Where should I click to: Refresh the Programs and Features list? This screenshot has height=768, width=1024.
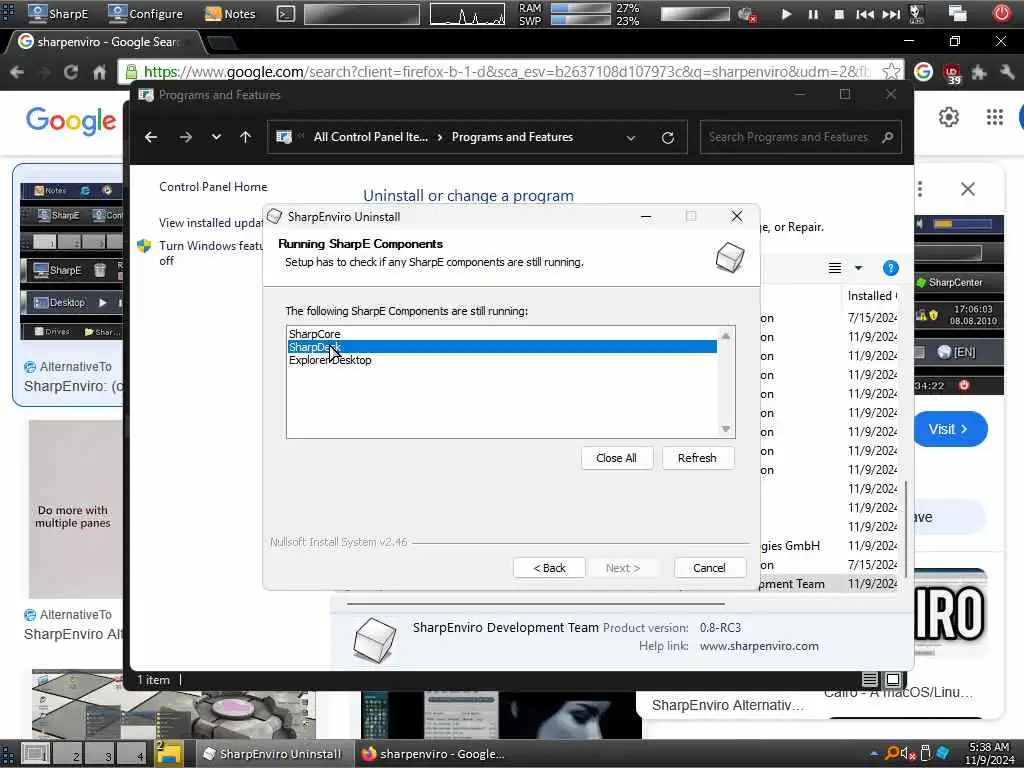point(667,138)
